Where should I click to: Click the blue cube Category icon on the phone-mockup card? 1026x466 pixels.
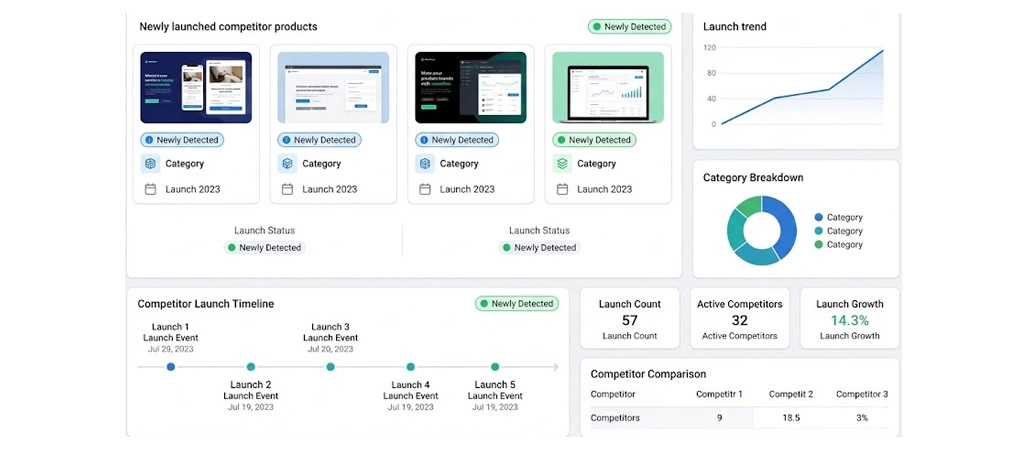pos(150,164)
